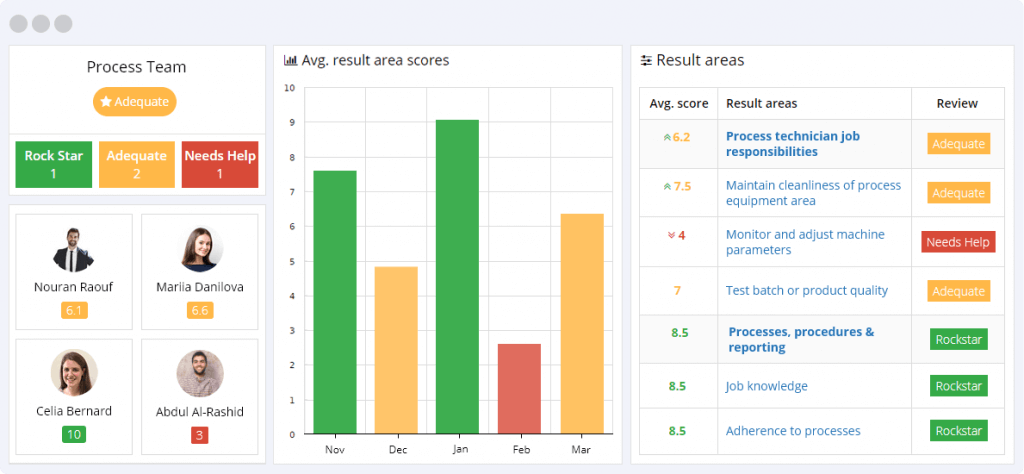
Task: Open the Job knowledge result area
Action: [x=766, y=386]
